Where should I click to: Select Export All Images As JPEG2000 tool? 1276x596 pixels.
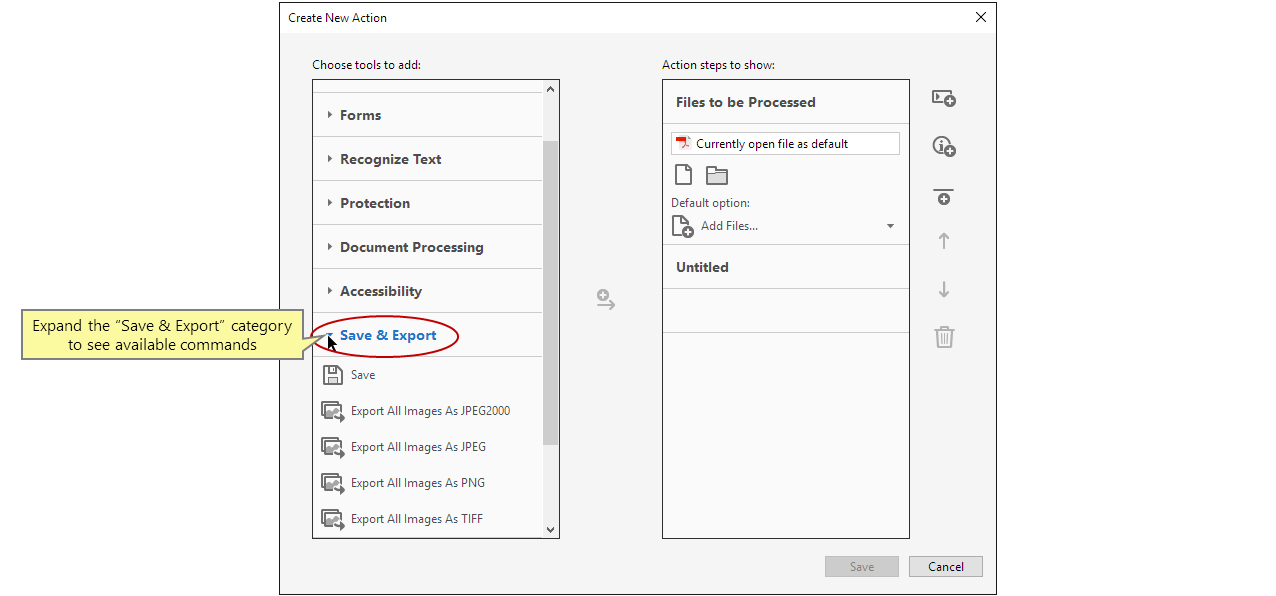[430, 410]
